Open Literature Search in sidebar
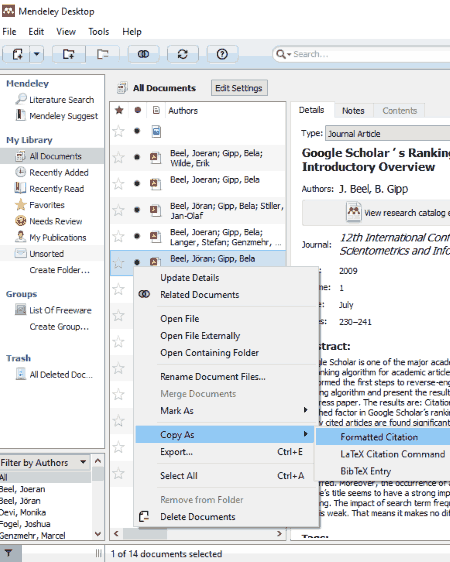 pyautogui.click(x=55, y=99)
